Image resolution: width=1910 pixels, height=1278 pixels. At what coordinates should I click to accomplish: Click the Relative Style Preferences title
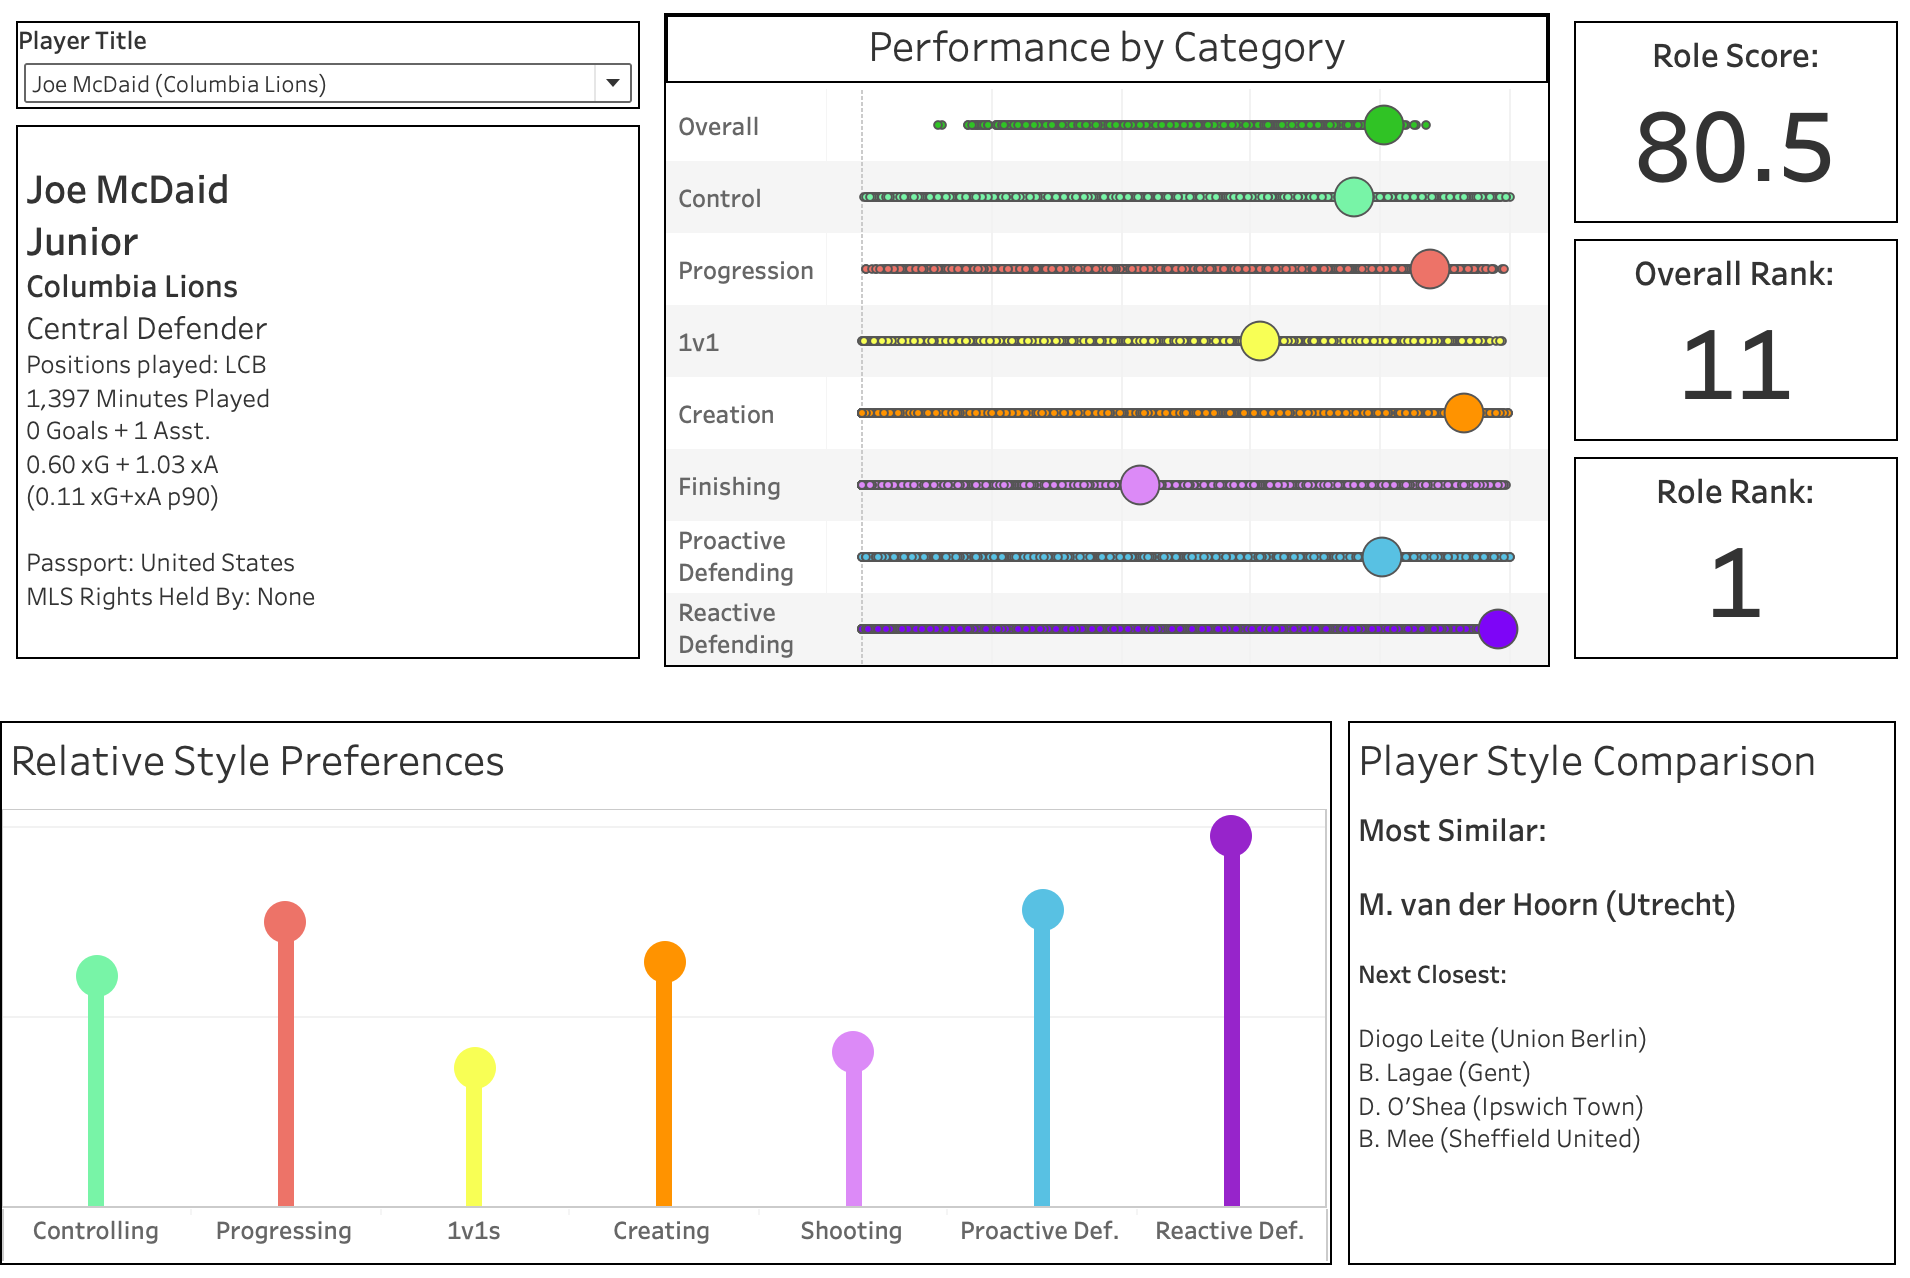pyautogui.click(x=258, y=762)
